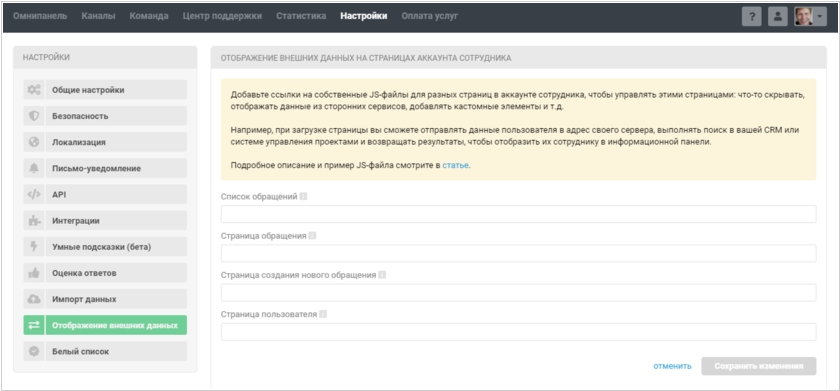Image resolution: width=840 pixels, height=391 pixels.
Task: Click the lightning icon for Умные подсказки
Action: [x=34, y=247]
